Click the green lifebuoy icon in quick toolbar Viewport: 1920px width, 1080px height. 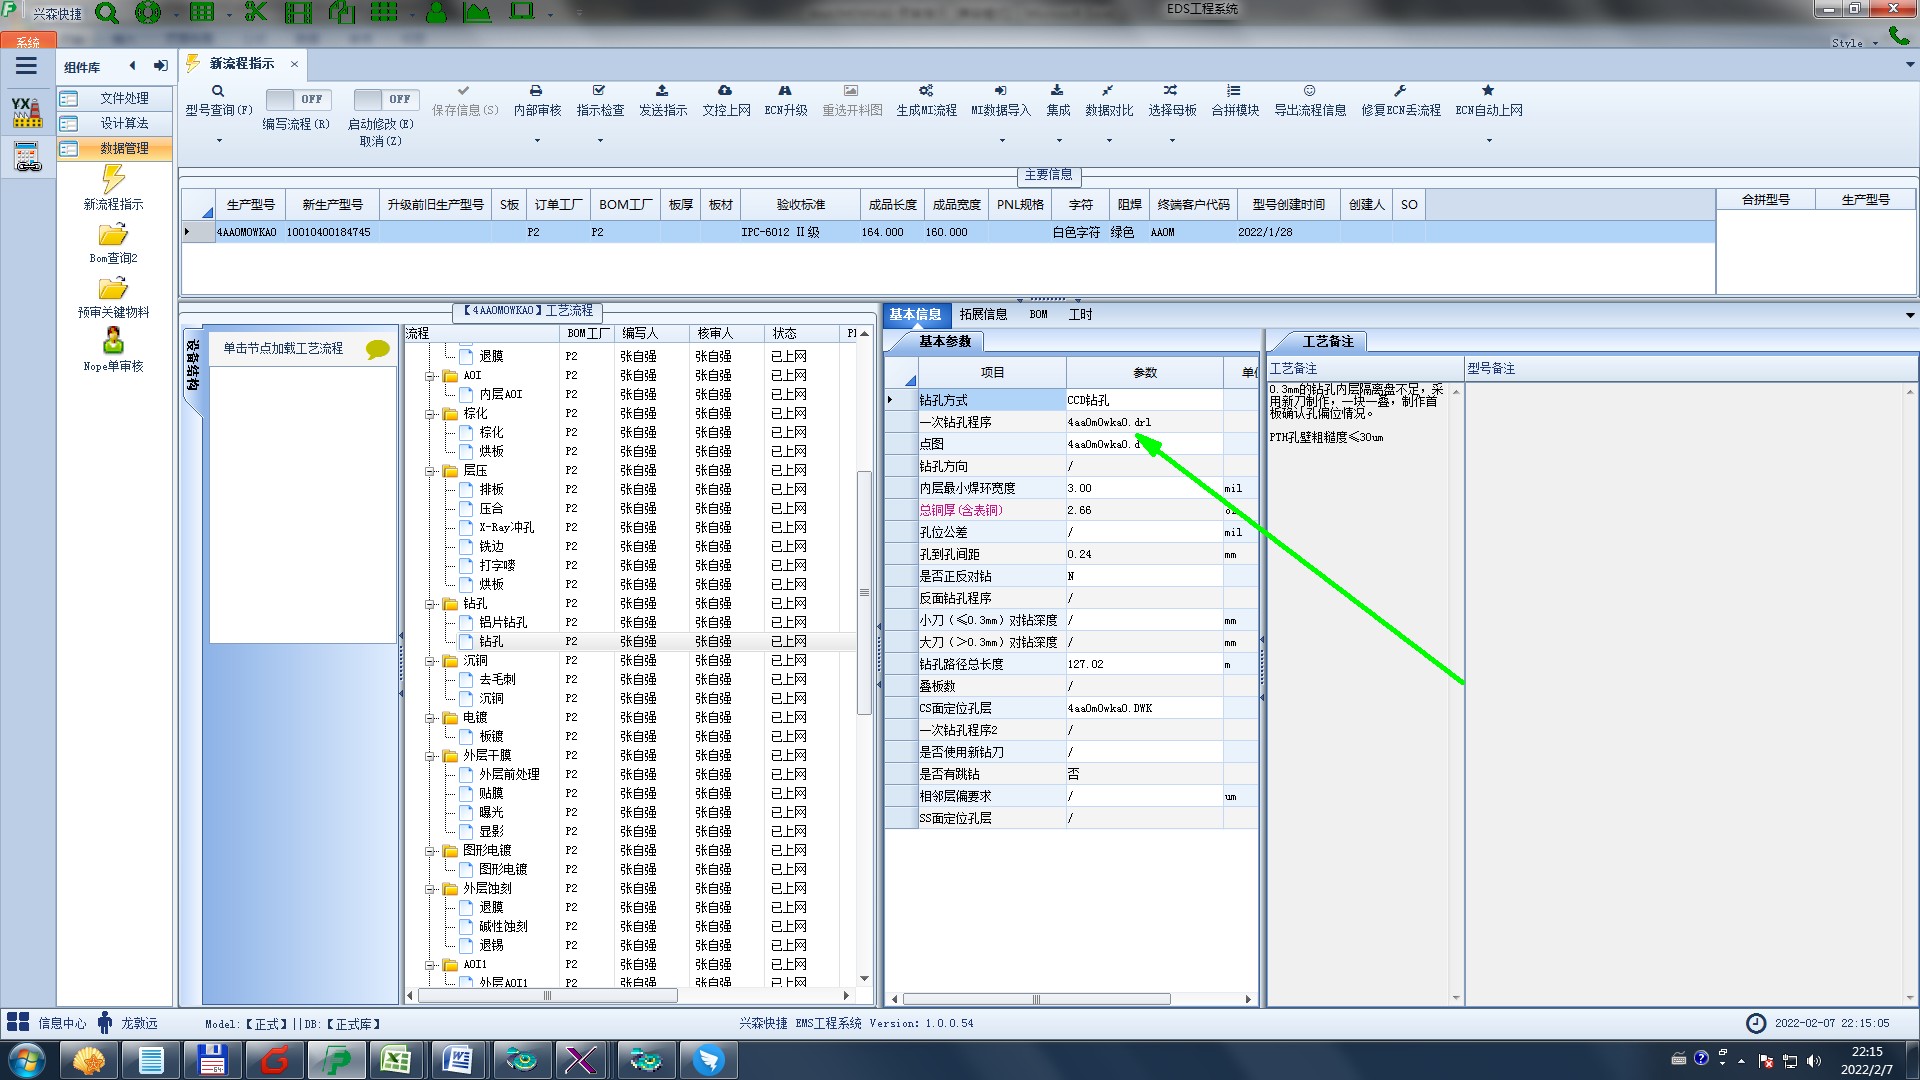[x=148, y=13]
